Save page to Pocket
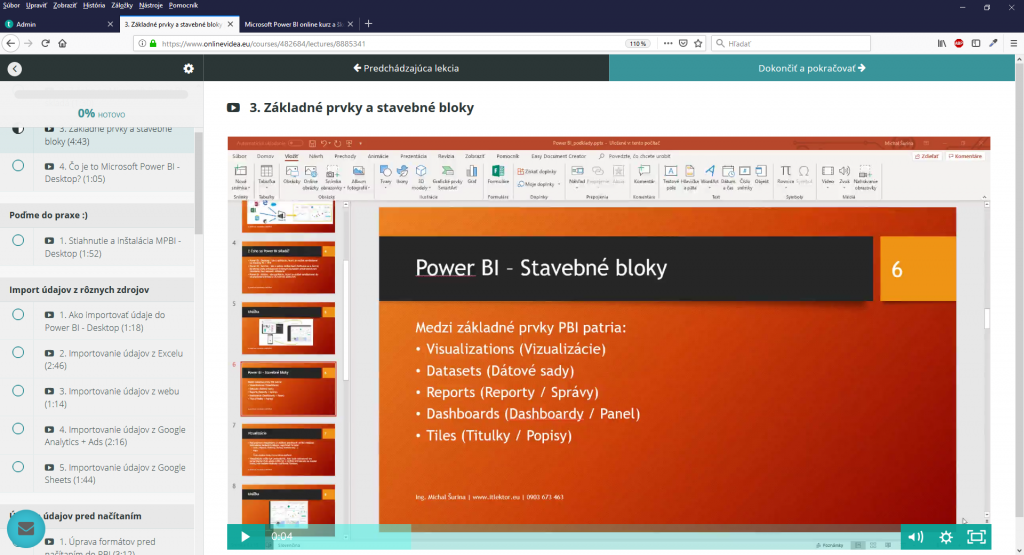This screenshot has width=1024, height=555. coord(683,44)
